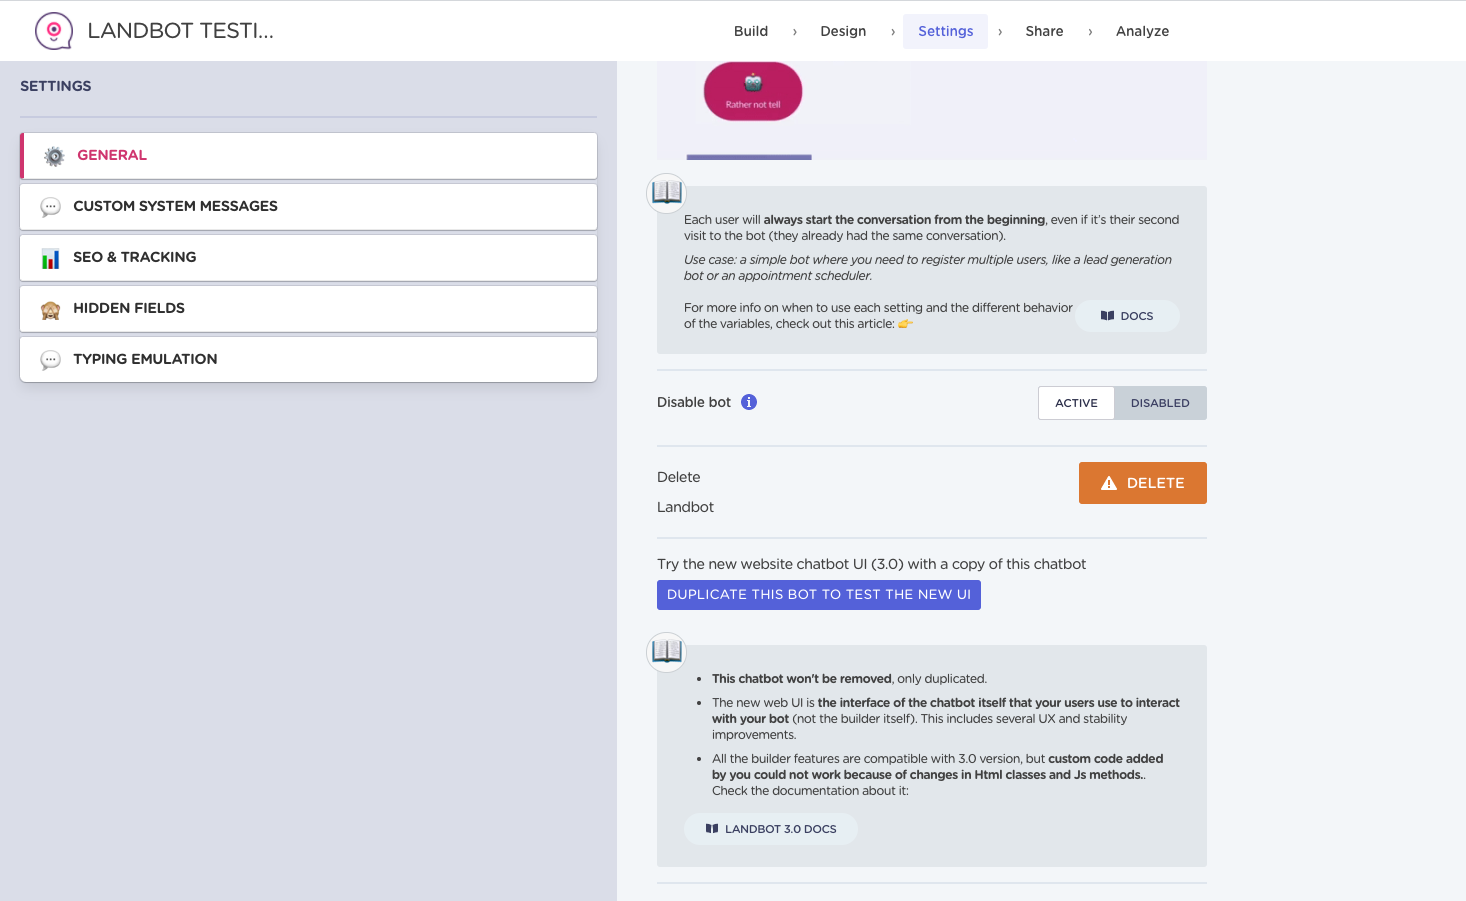
Task: Open the DOCS article link
Action: 1128,316
